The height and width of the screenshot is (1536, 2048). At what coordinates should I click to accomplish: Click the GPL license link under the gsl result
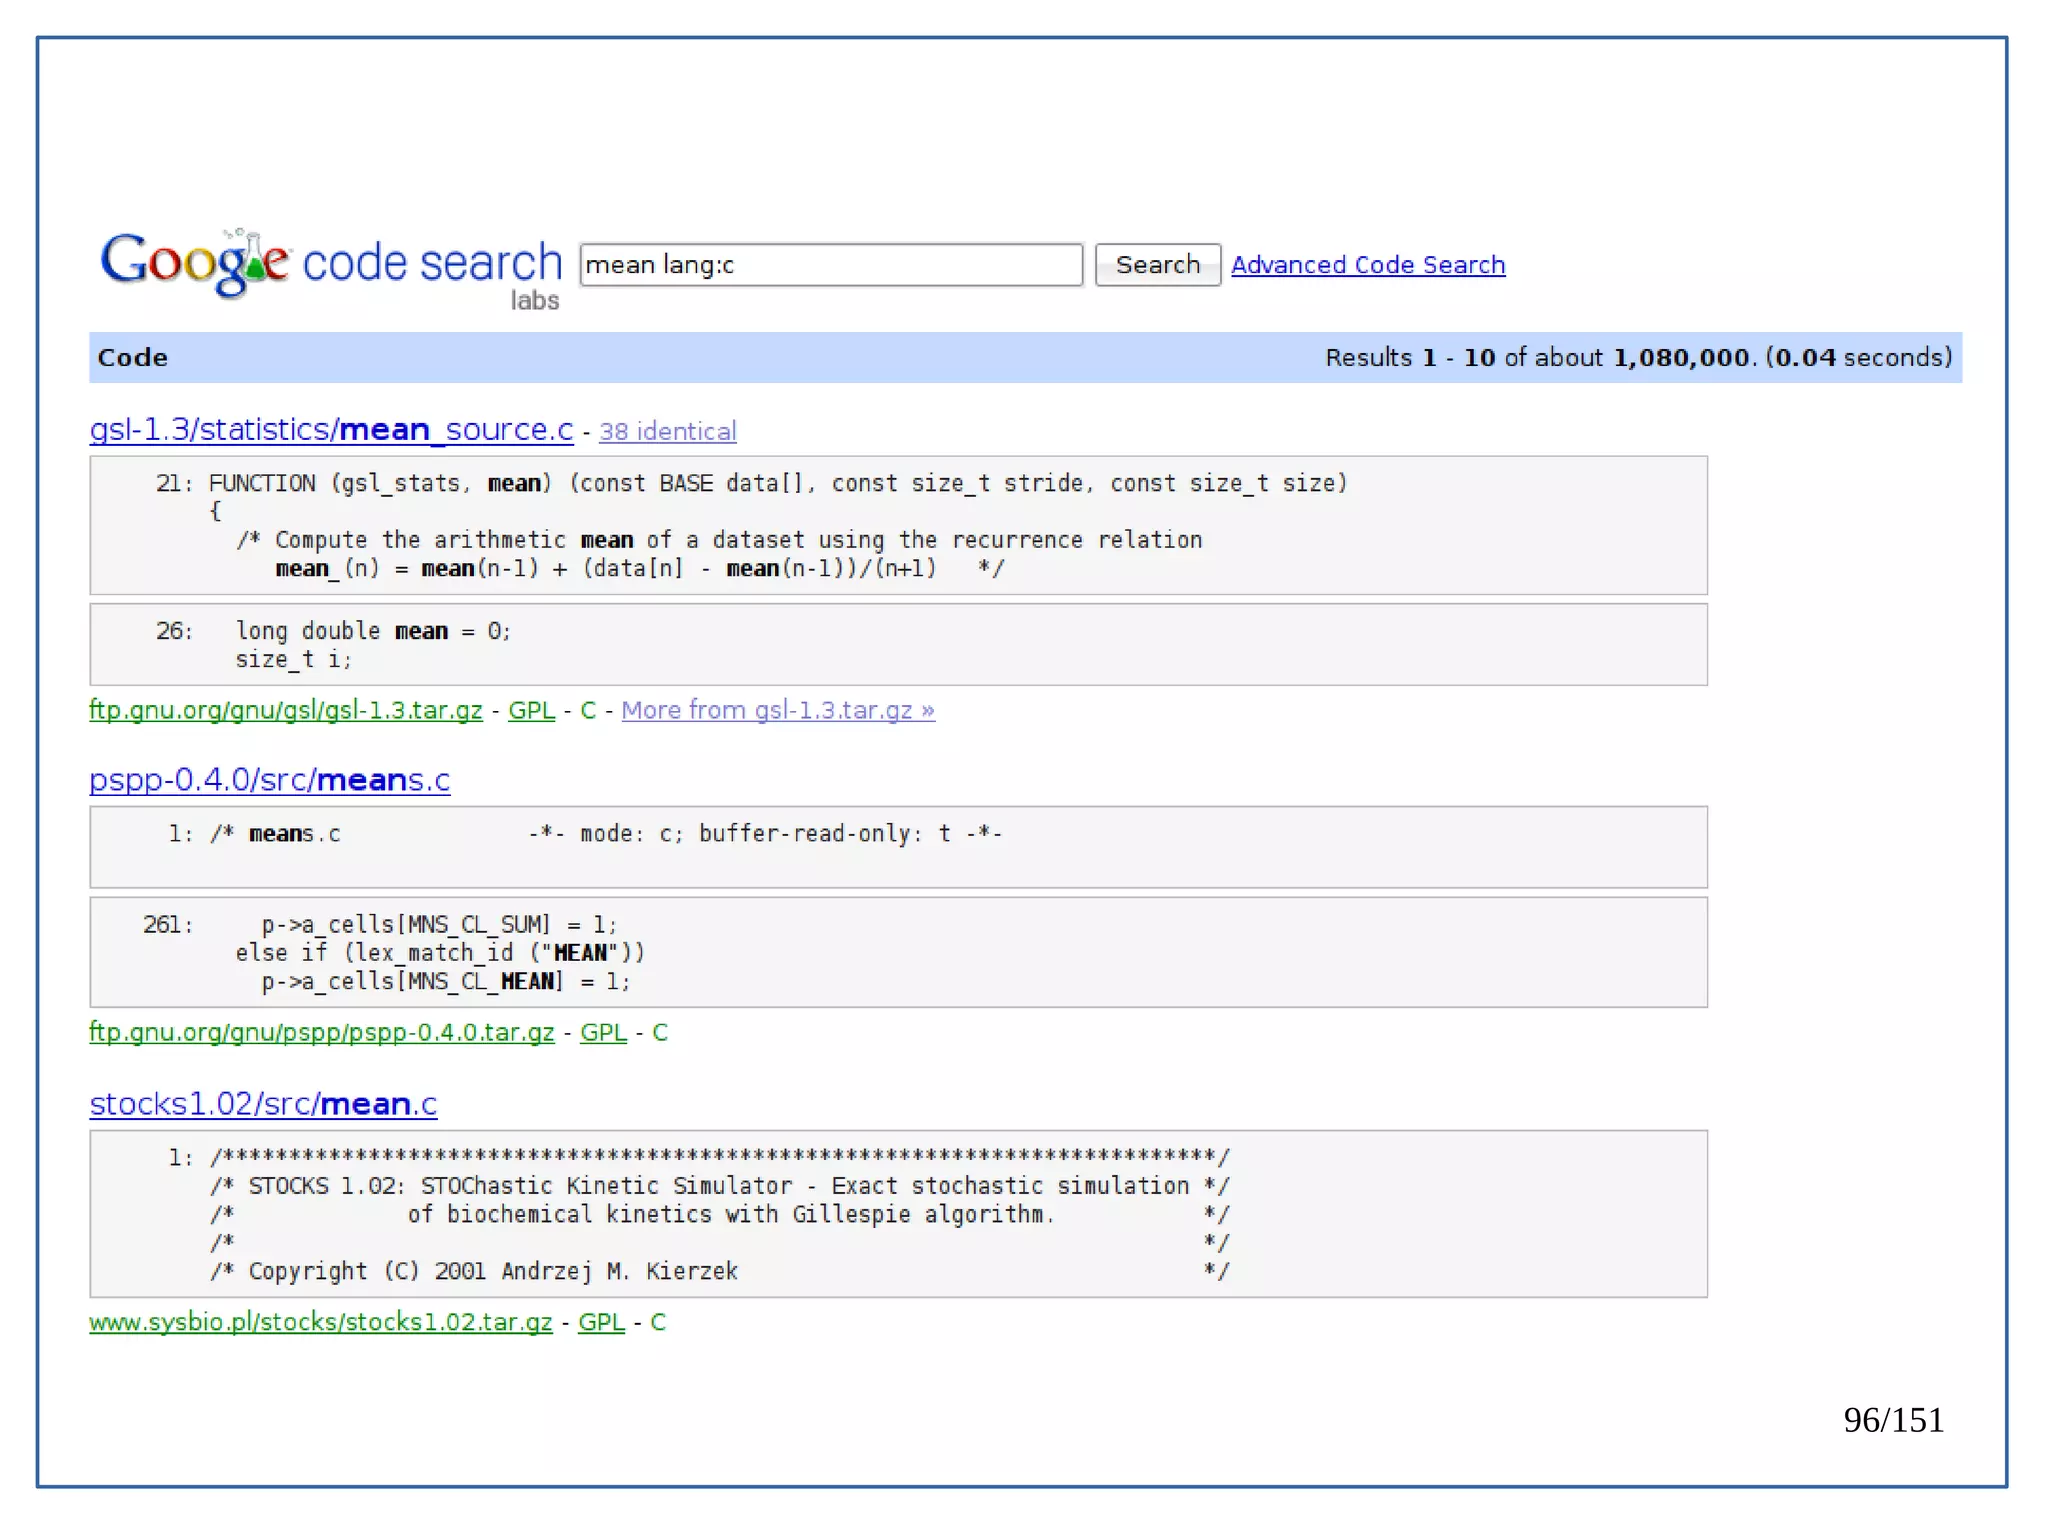tap(531, 710)
